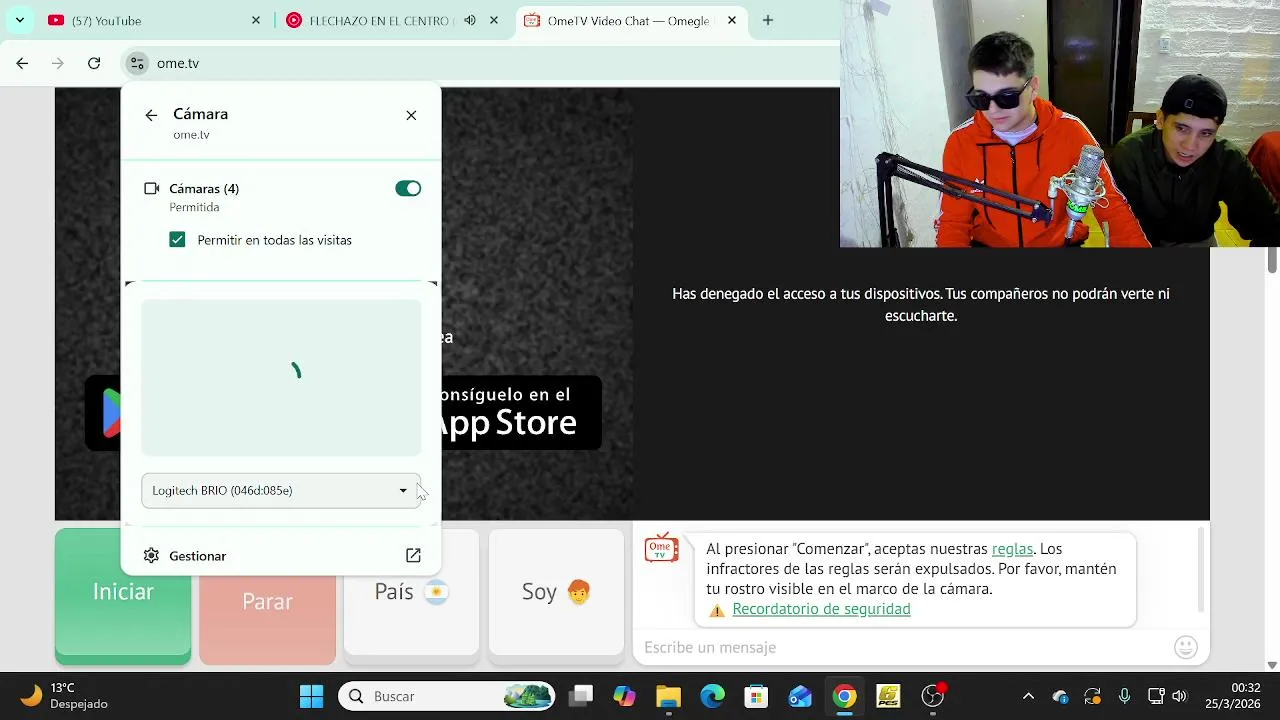Open File Explorer from taskbar
The height and width of the screenshot is (720, 1280).
(669, 696)
